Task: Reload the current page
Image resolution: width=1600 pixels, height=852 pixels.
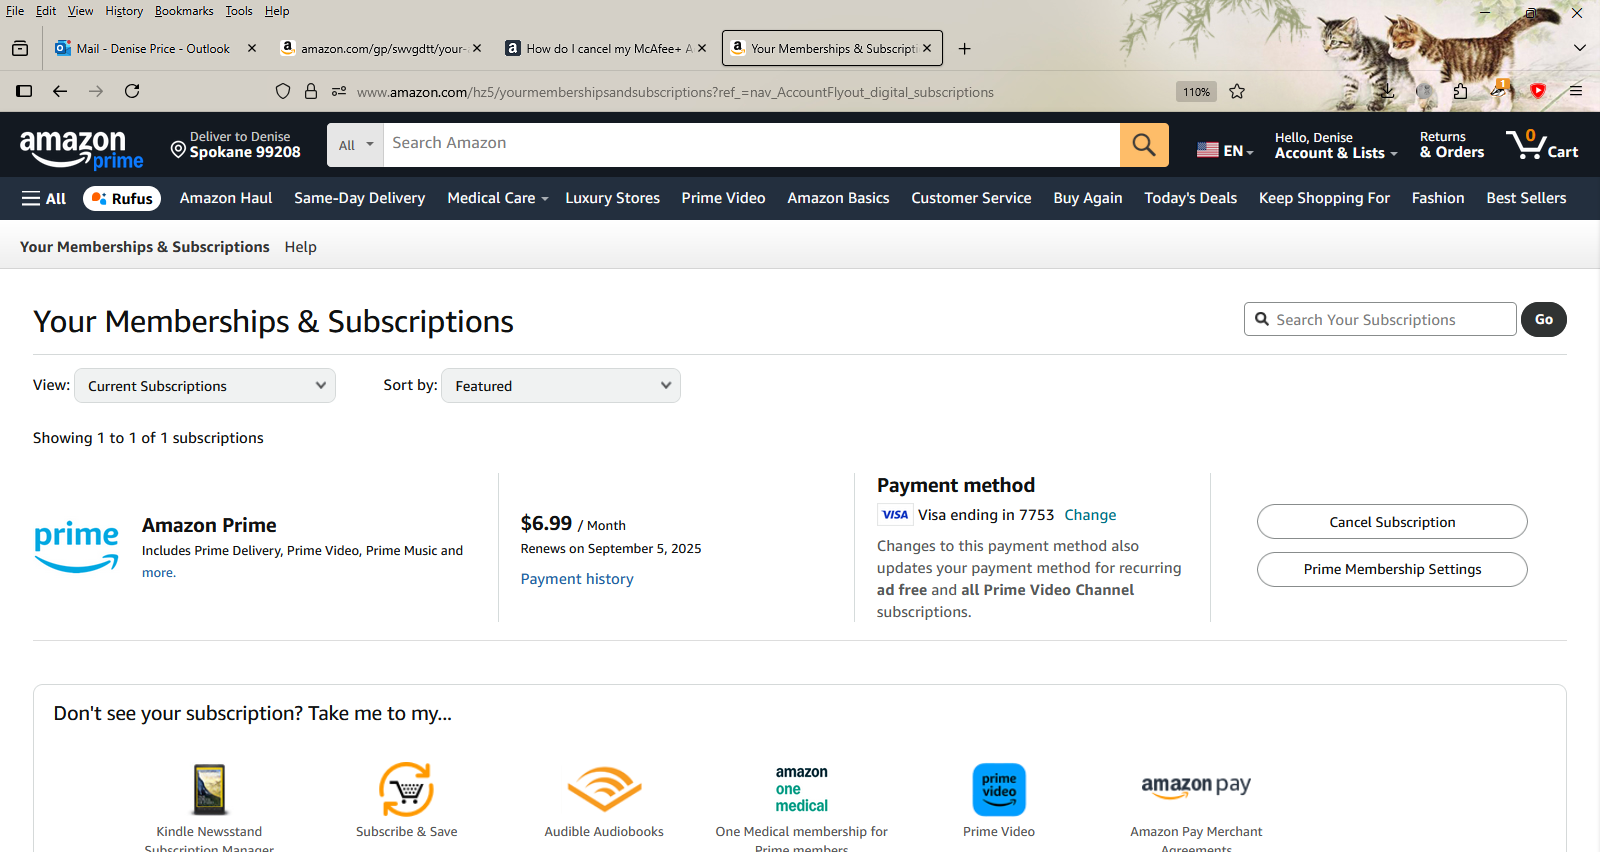Action: coord(132,91)
